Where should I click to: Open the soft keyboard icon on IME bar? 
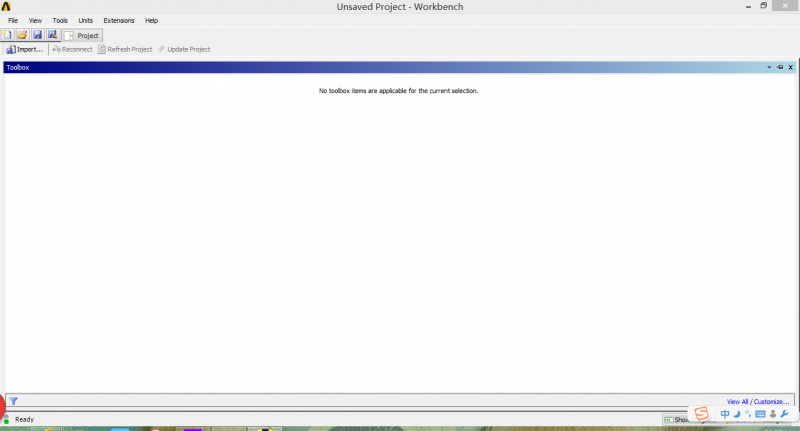[760, 414]
